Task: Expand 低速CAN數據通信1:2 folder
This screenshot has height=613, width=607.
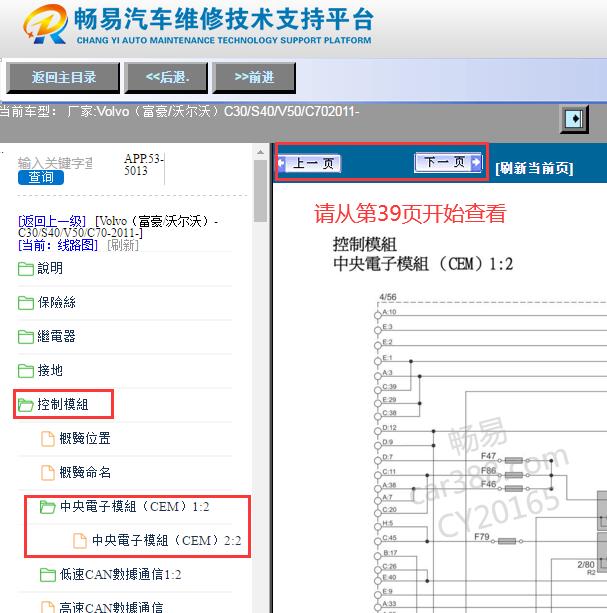Action: [120, 575]
